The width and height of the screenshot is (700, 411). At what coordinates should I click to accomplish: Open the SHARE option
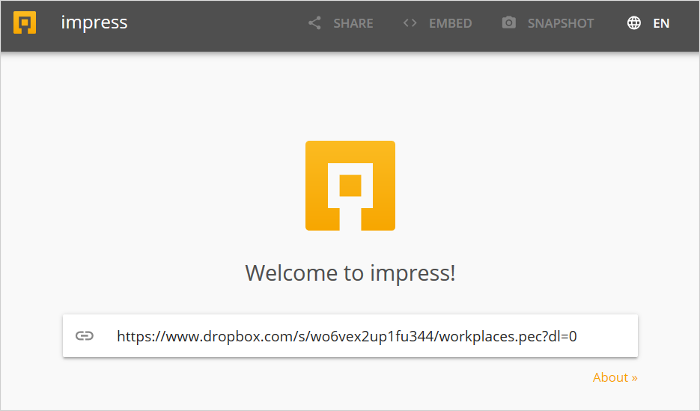click(353, 24)
